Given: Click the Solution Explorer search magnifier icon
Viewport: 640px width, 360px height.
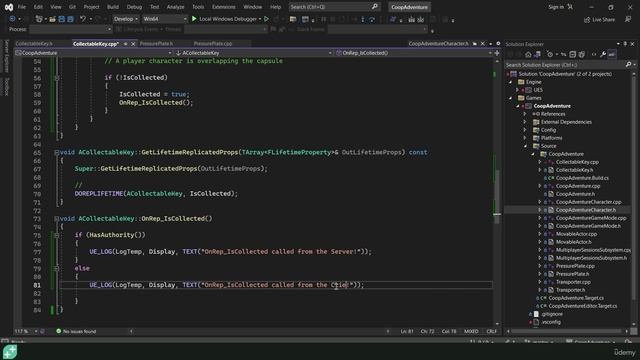Looking at the screenshot, I should pyautogui.click(x=629, y=64).
